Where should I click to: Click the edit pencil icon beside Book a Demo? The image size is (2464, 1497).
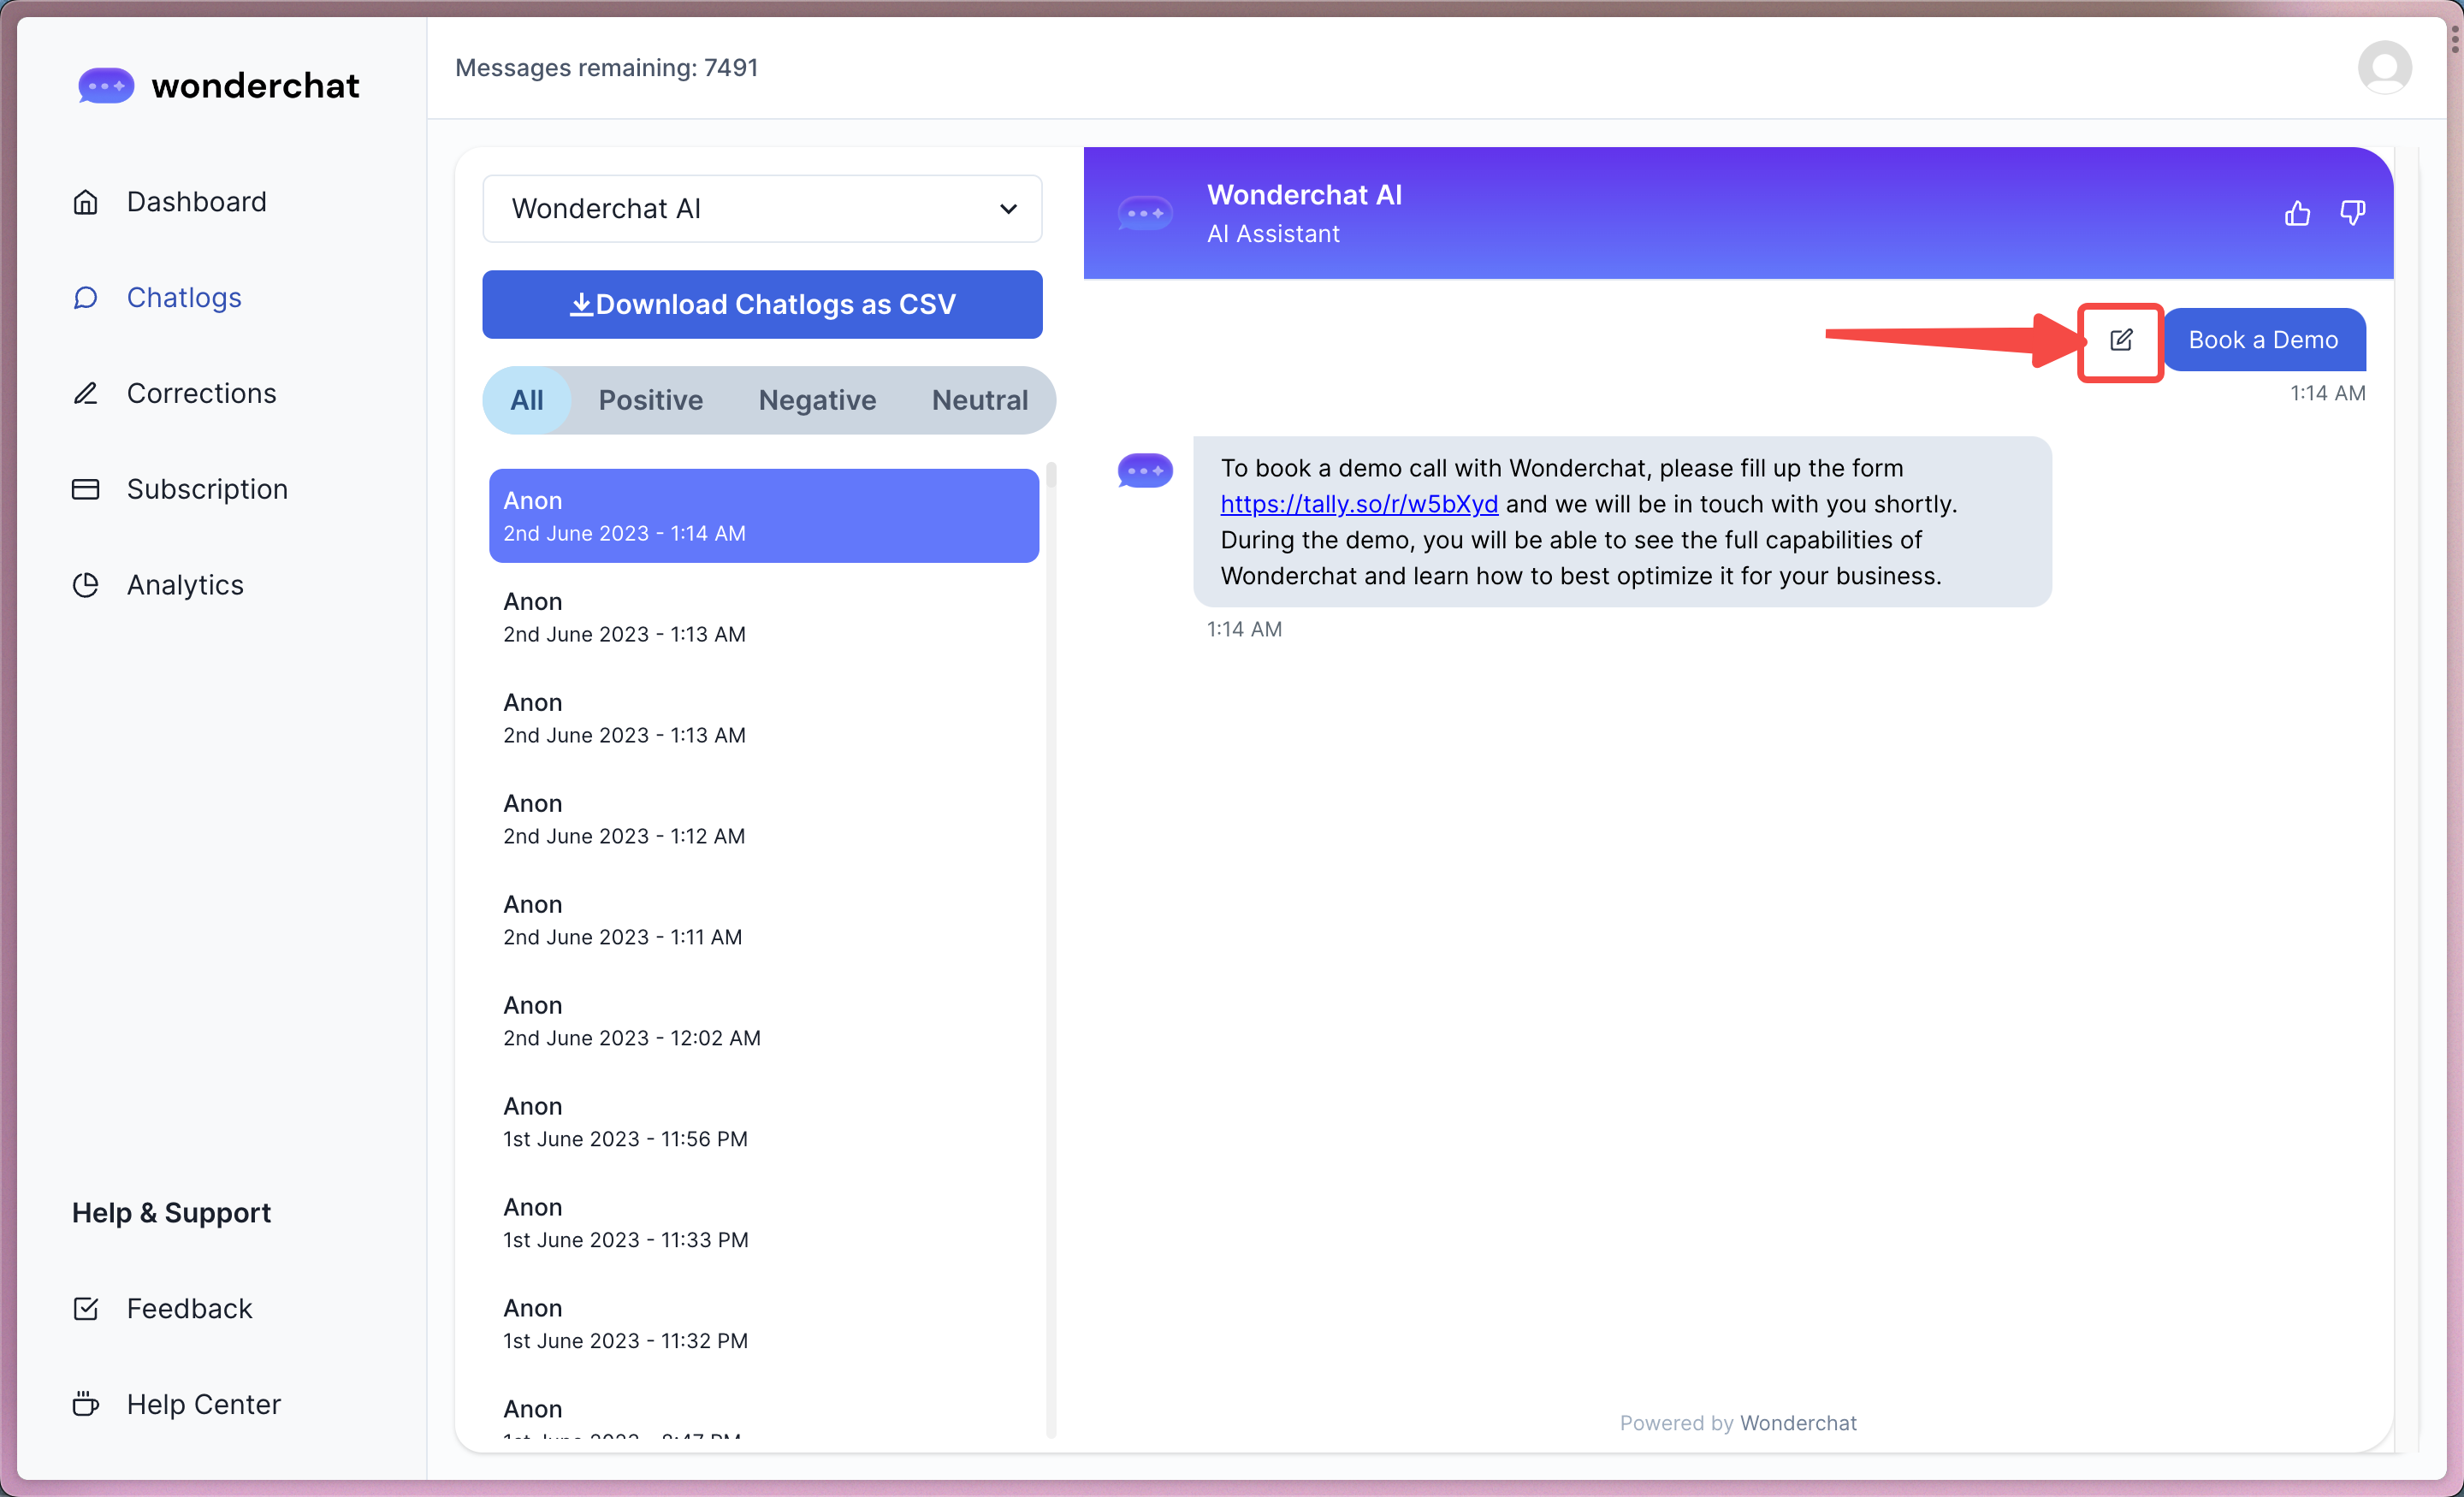[x=2120, y=340]
